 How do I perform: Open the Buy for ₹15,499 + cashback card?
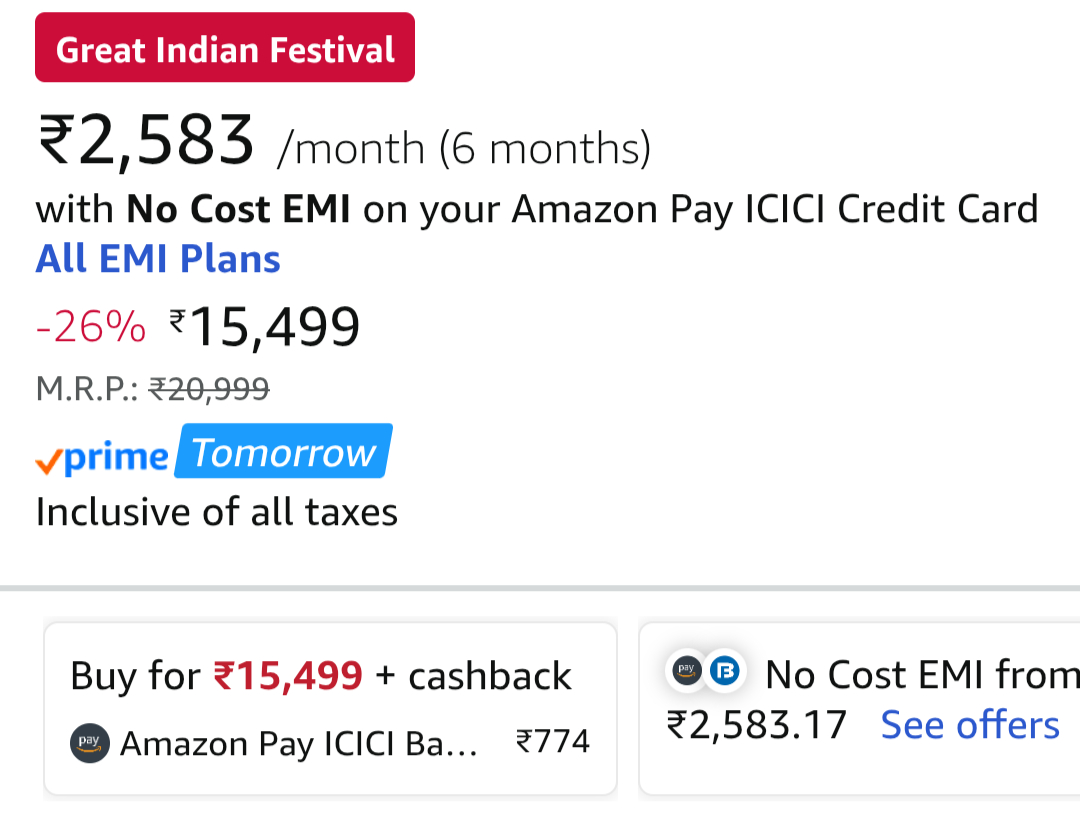(x=330, y=709)
